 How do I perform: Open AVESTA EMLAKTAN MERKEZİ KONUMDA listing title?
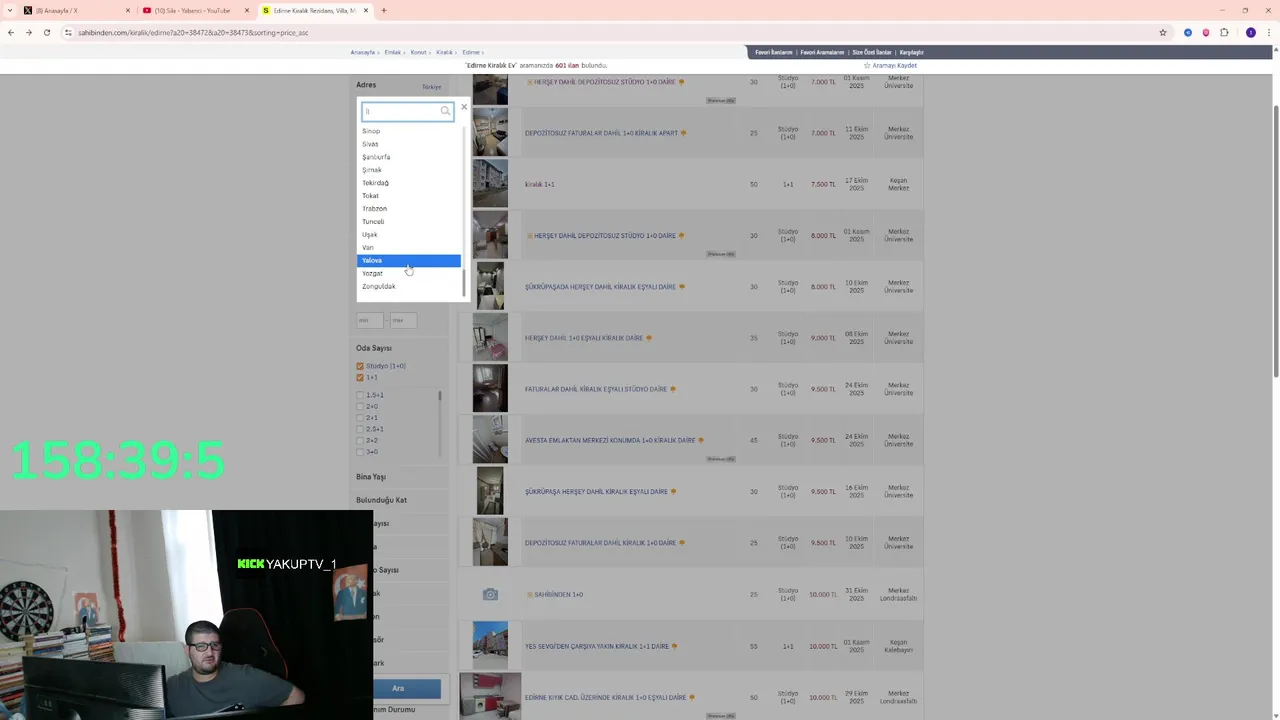point(610,440)
